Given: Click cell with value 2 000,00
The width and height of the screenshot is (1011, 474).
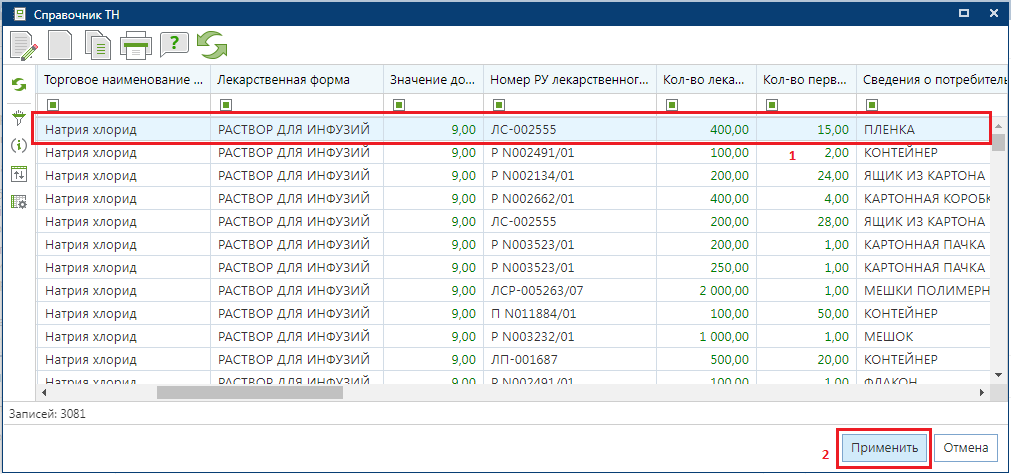Looking at the screenshot, I should click(706, 290).
